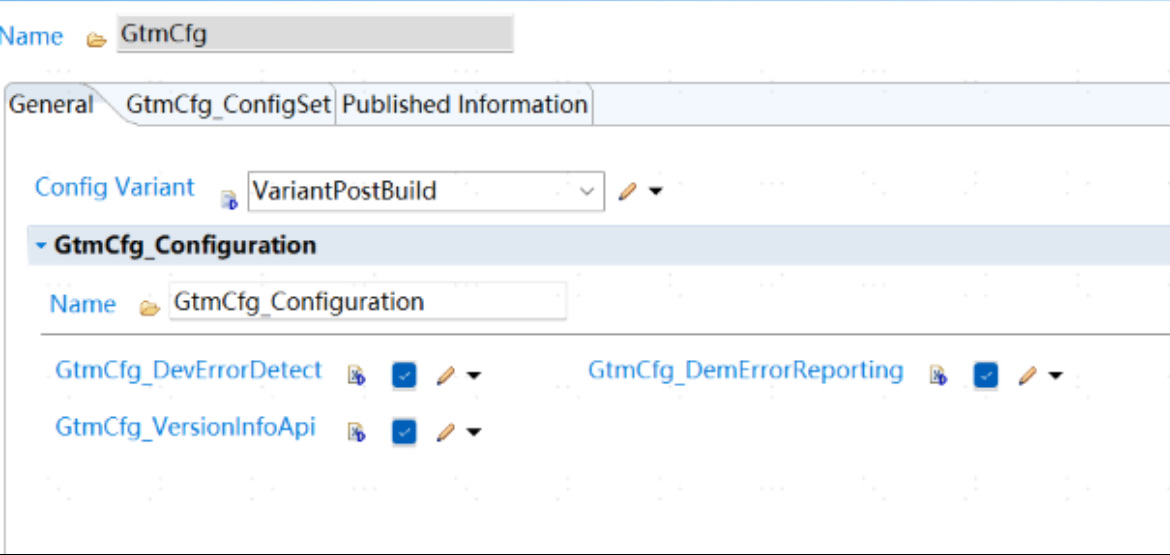Open the arrow menu beside GtmCfg_DevErrorDetect pencil
Image resolution: width=1170 pixels, height=555 pixels.
click(473, 375)
